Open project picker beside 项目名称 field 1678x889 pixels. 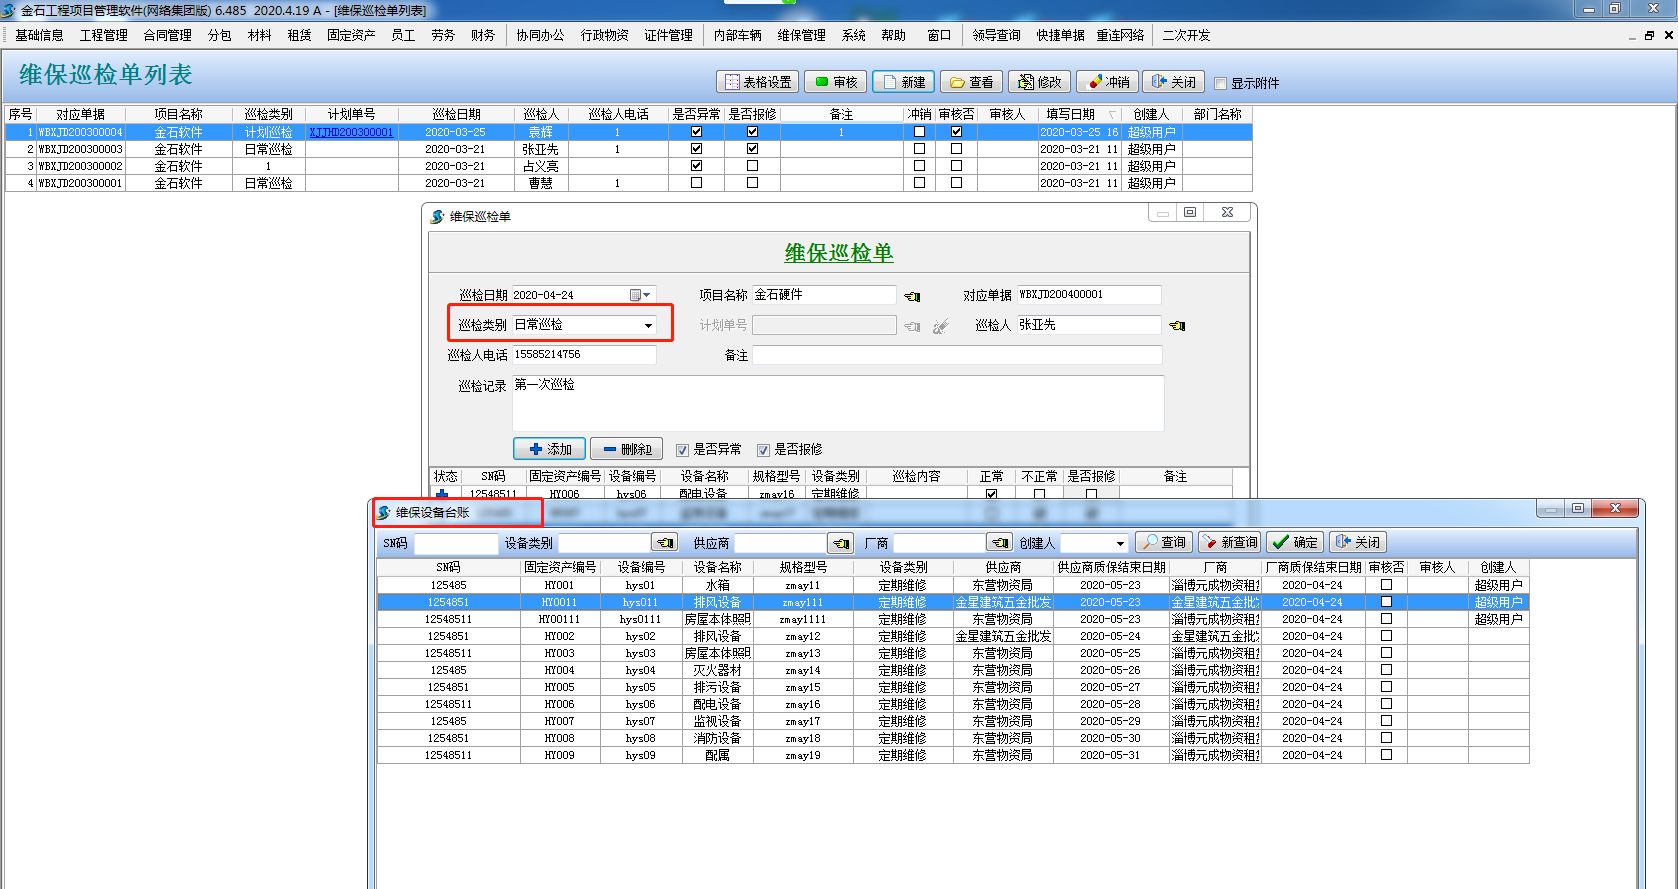[912, 296]
